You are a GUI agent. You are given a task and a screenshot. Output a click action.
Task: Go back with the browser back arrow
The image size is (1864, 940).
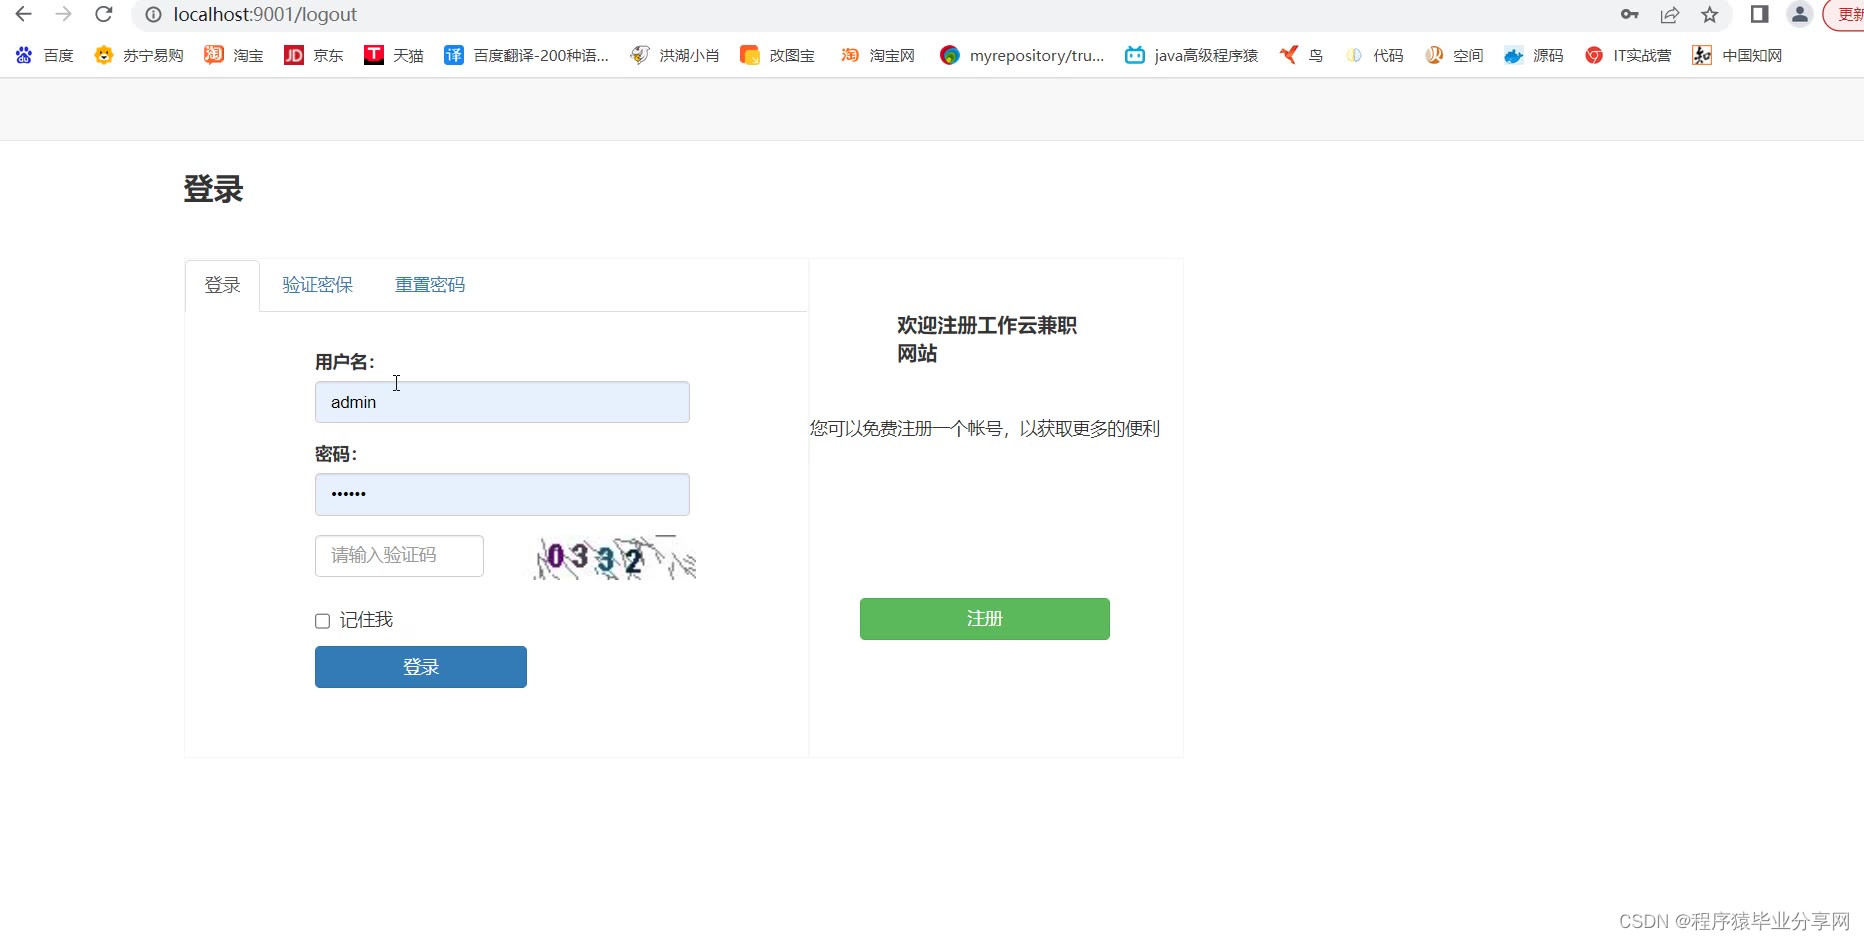click(23, 14)
